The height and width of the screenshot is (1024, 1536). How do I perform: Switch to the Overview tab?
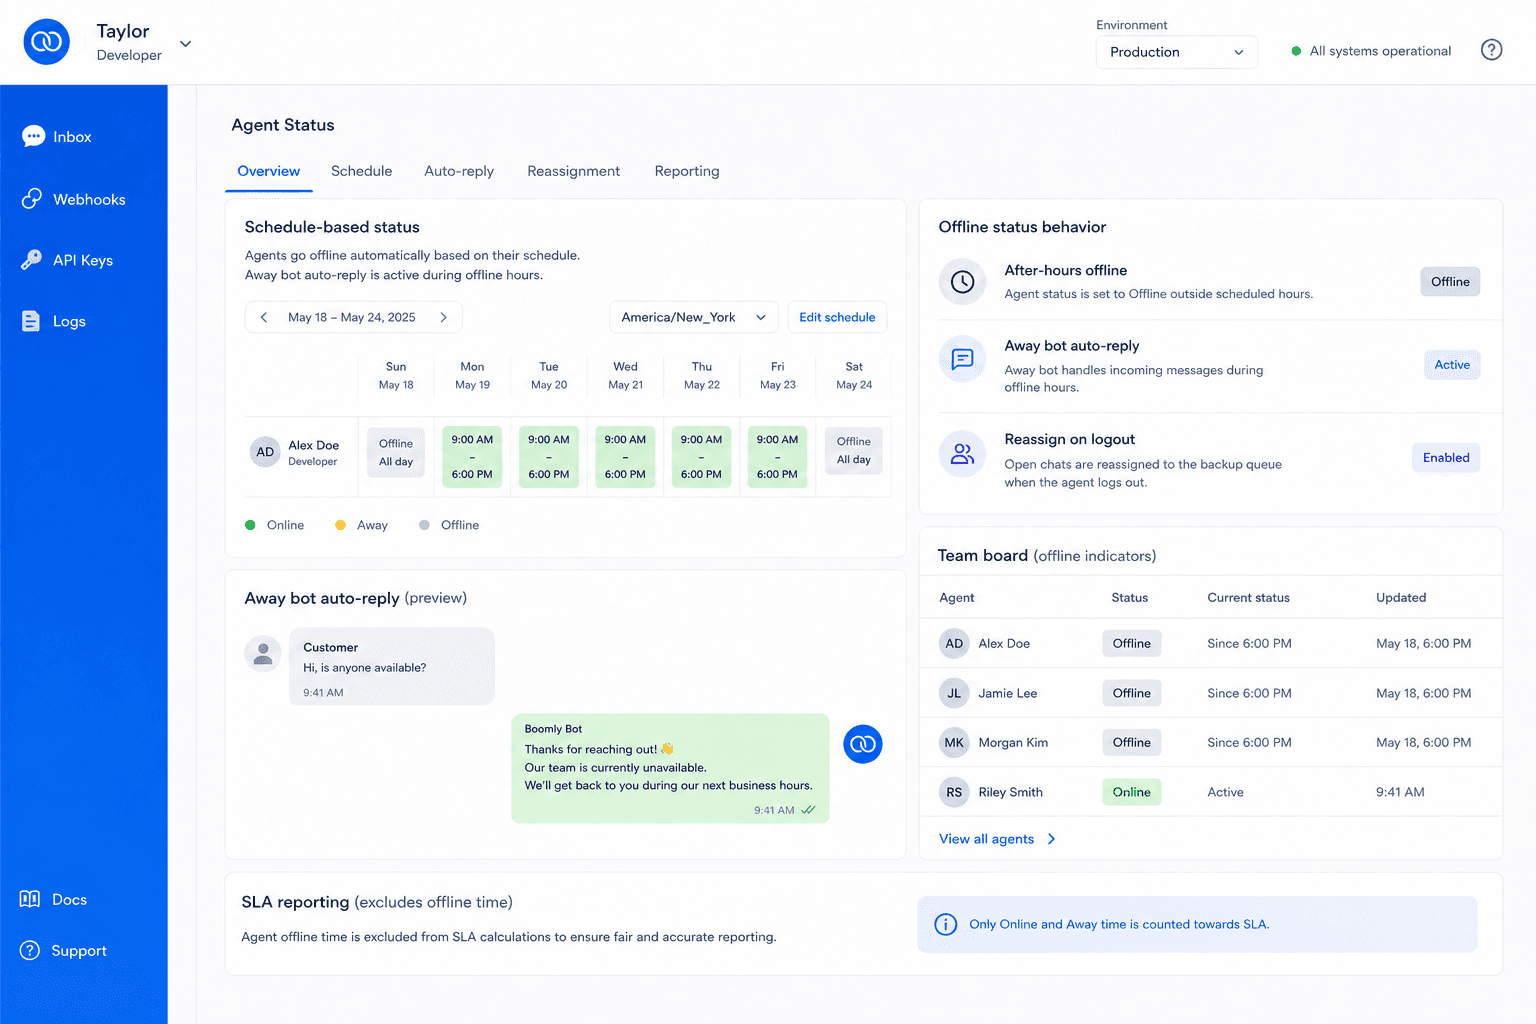[x=269, y=171]
